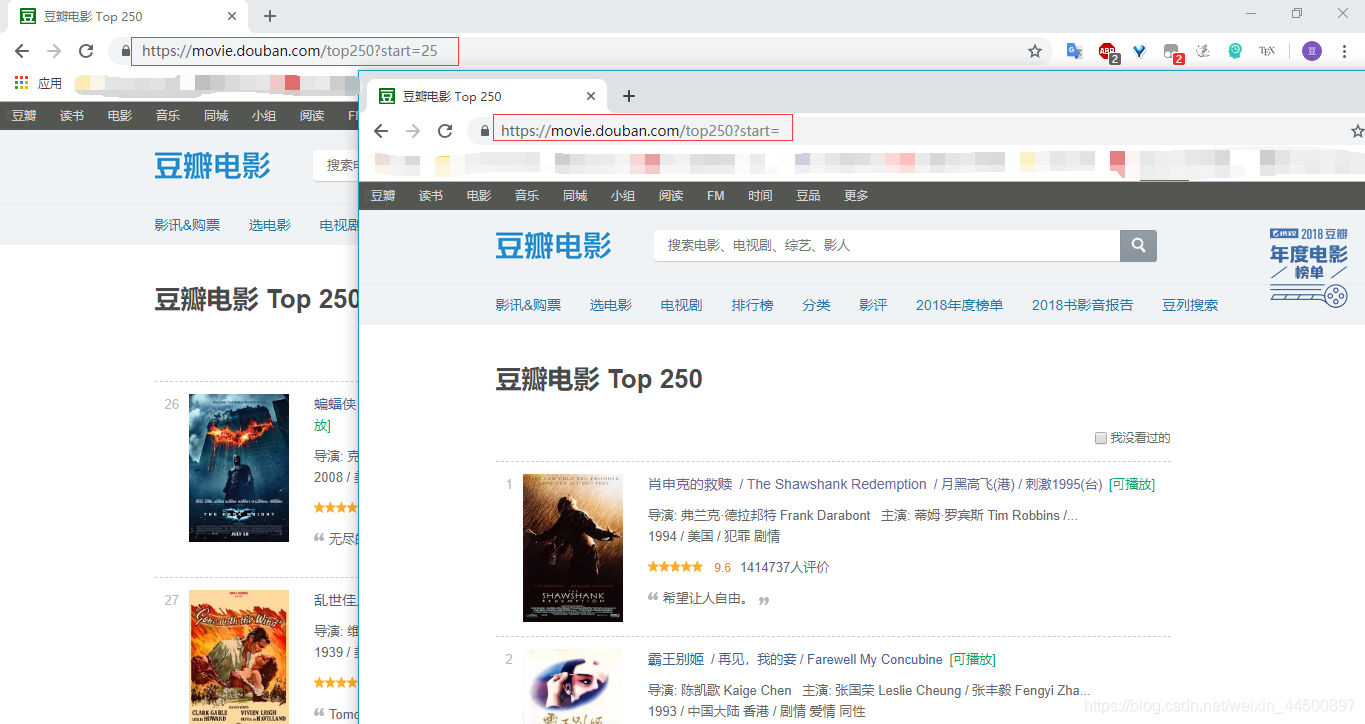
Task: Close 豆瓣电影 Top 250 tab in rear window
Action: pos(232,16)
